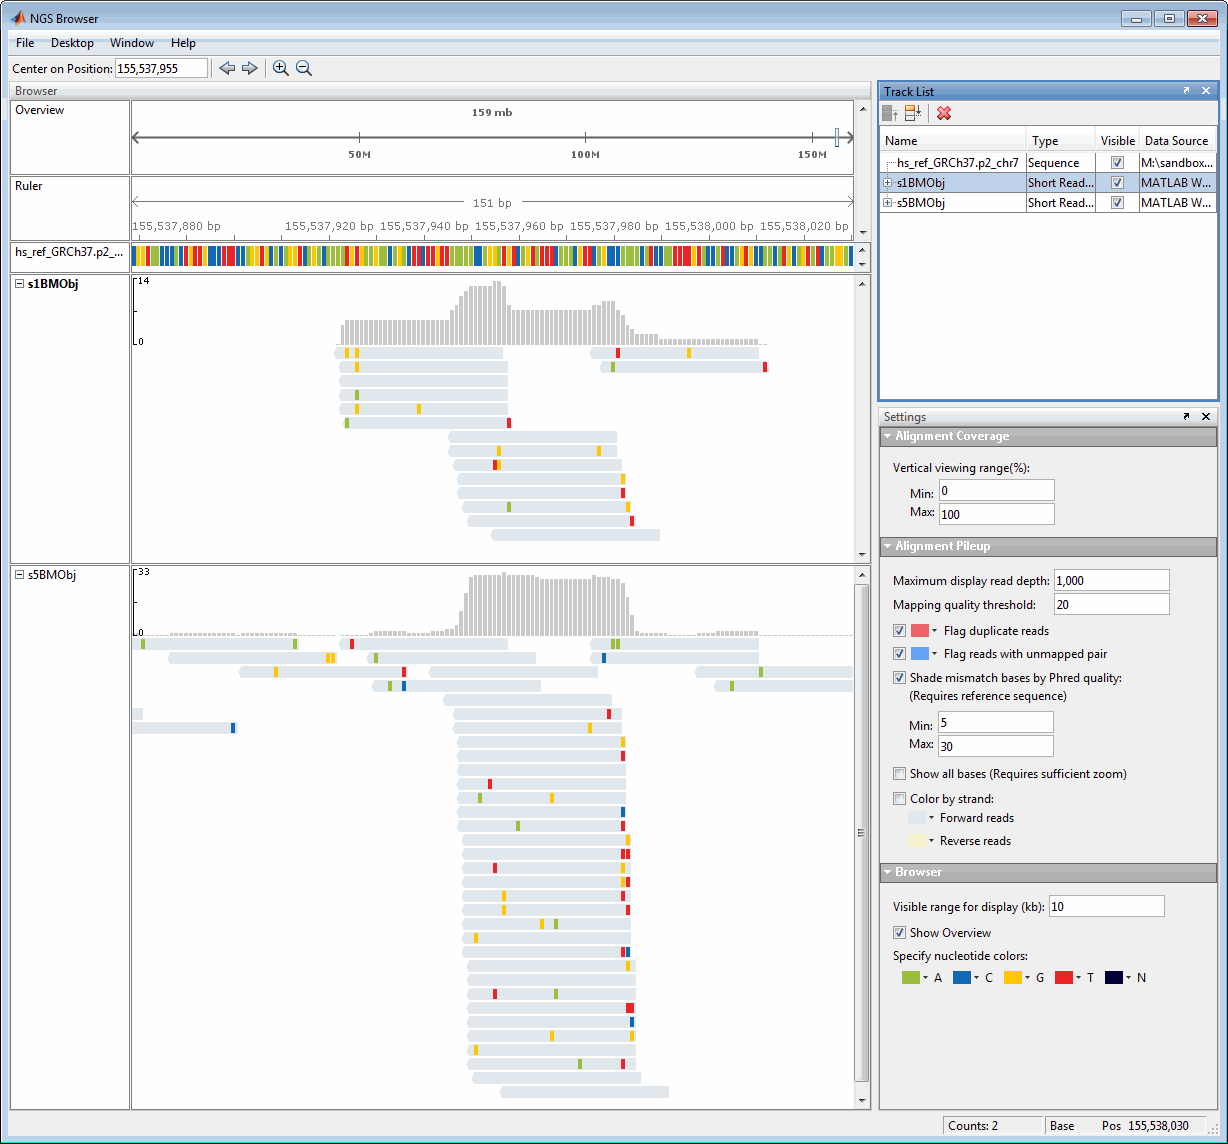This screenshot has width=1228, height=1144.
Task: Select hs_ref_GRCh37.p2_chr7 row in Track List
Action: click(x=1048, y=162)
